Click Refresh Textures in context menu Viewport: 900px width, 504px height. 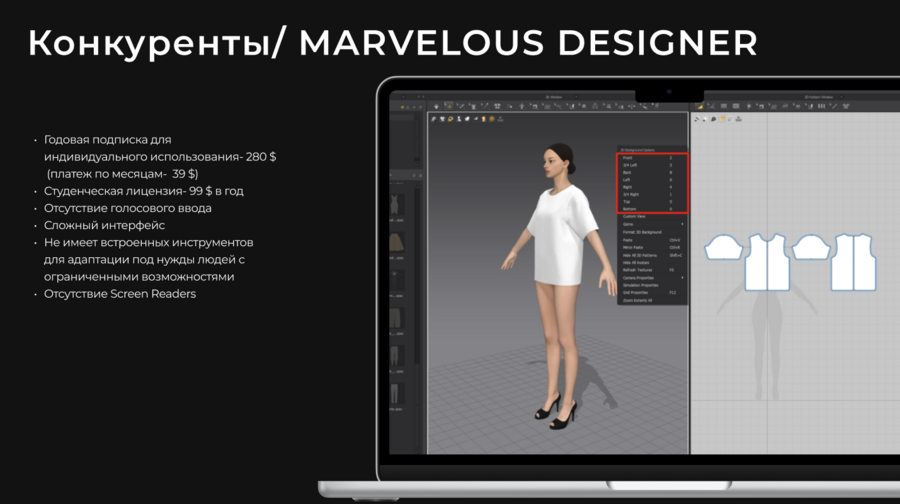point(652,270)
